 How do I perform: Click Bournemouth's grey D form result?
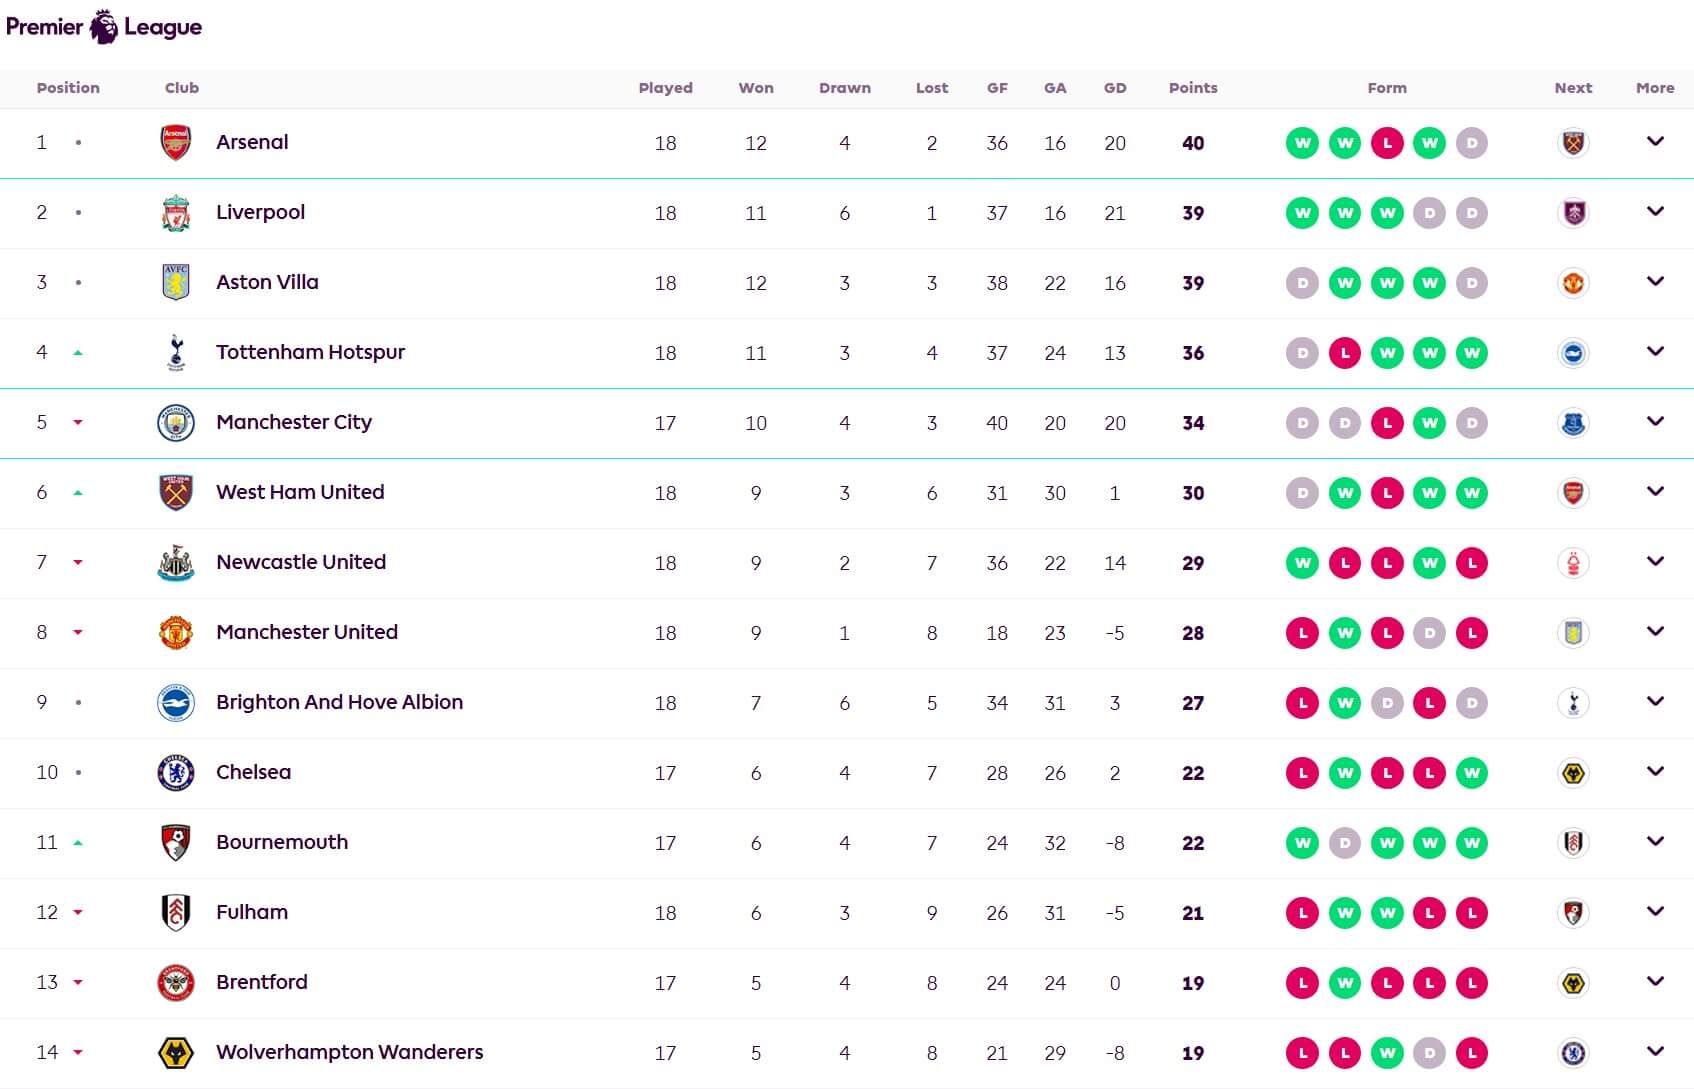coord(1345,843)
